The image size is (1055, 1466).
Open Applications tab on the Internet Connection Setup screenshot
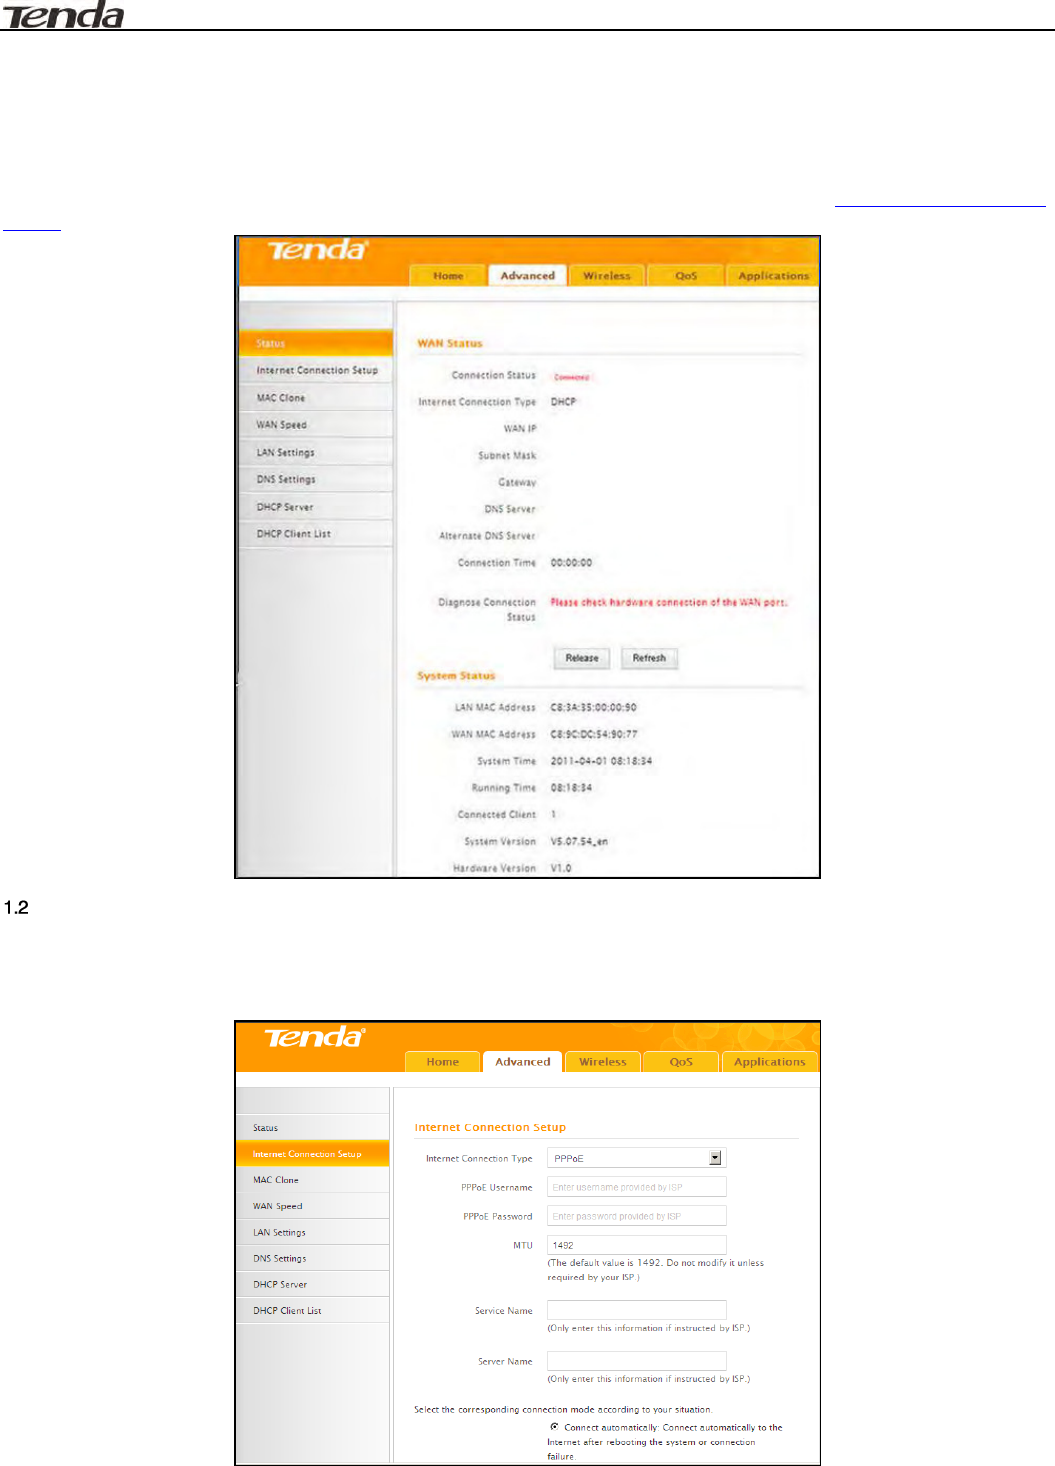(769, 1062)
